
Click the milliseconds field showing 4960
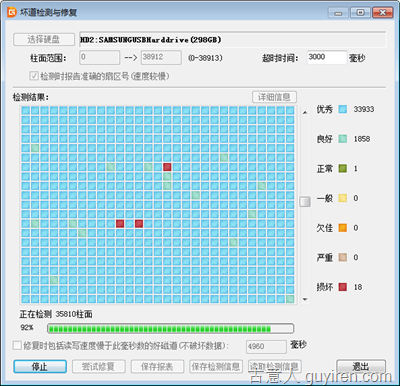point(266,347)
